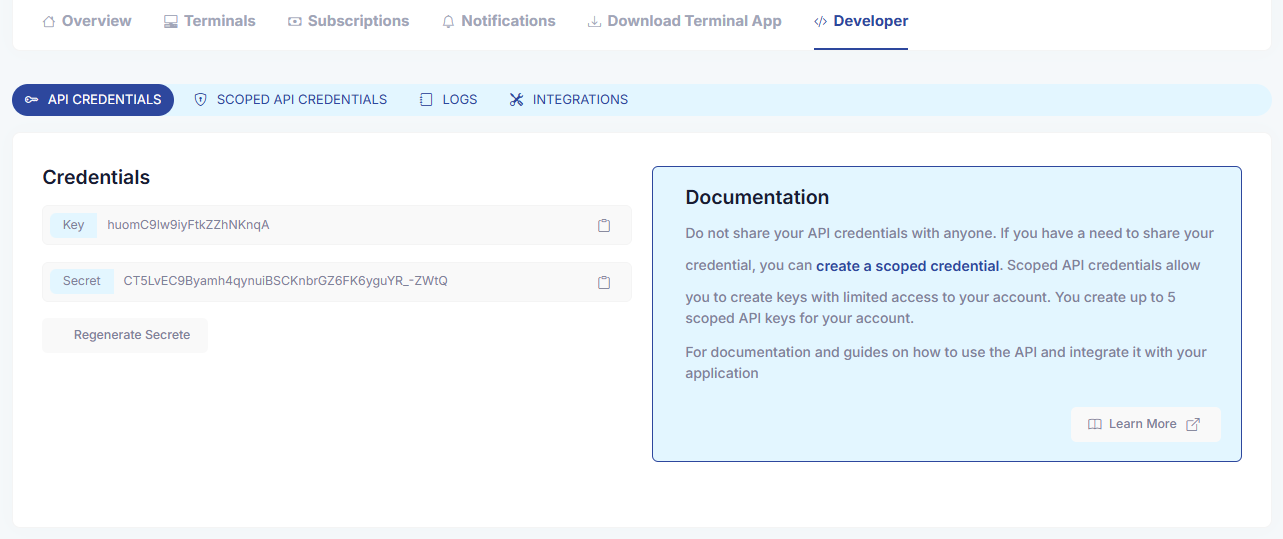Image resolution: width=1283 pixels, height=539 pixels.
Task: Click the Secret value field
Action: click(x=337, y=282)
